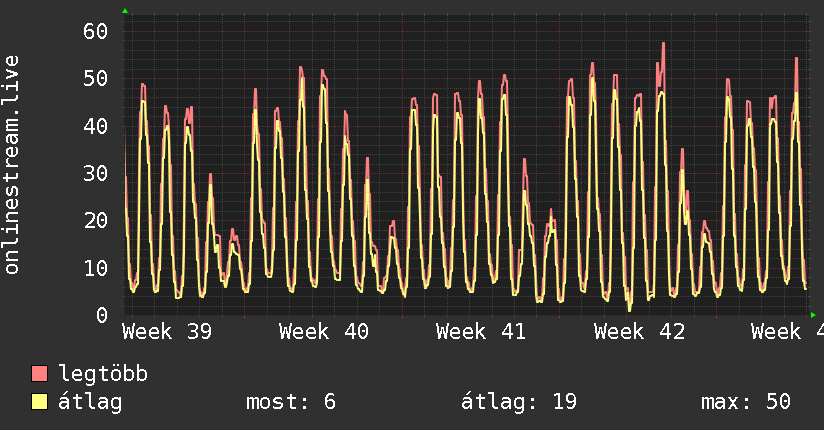Select the átlag legend label
This screenshot has width=824, height=430.
(x=90, y=402)
